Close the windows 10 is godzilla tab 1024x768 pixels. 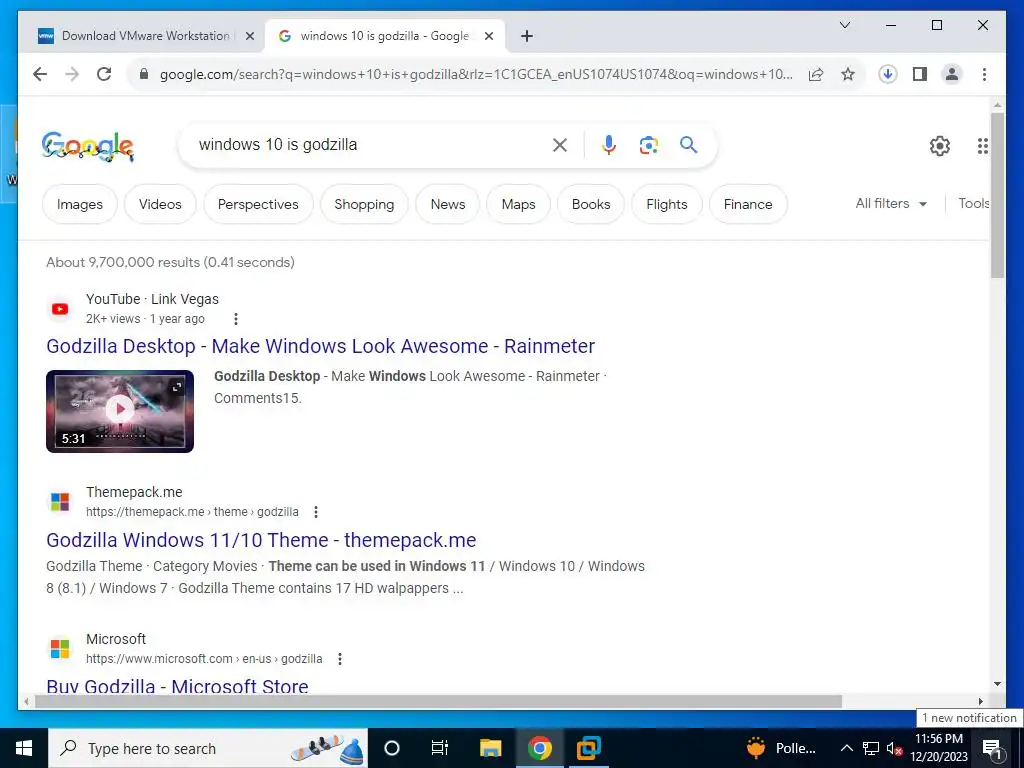tap(488, 36)
